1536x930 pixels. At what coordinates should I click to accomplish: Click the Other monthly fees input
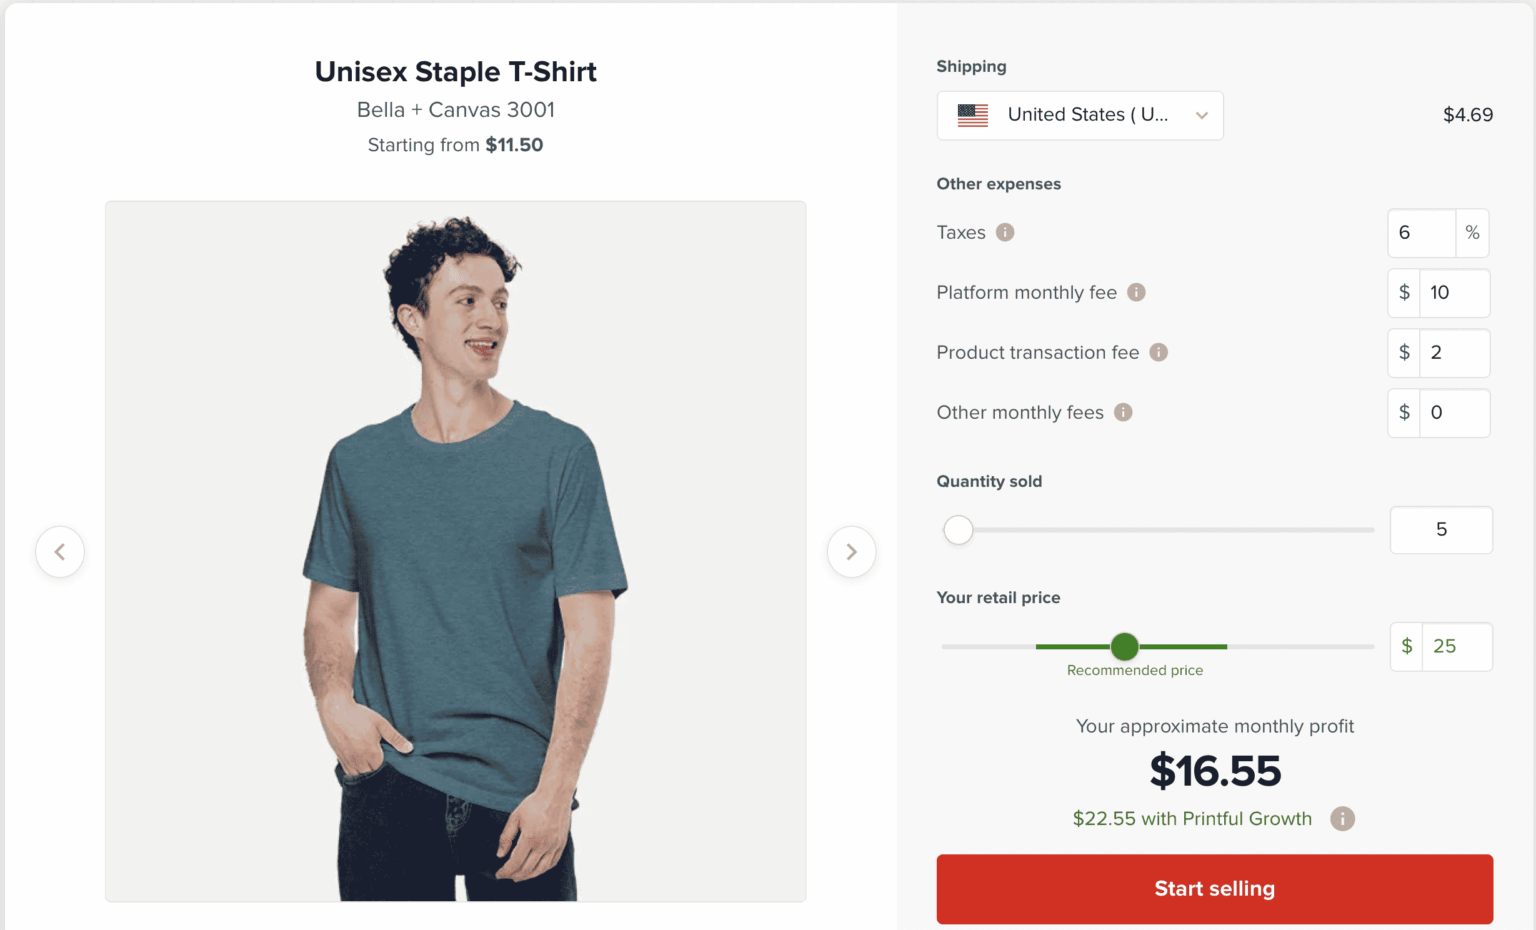tap(1453, 413)
